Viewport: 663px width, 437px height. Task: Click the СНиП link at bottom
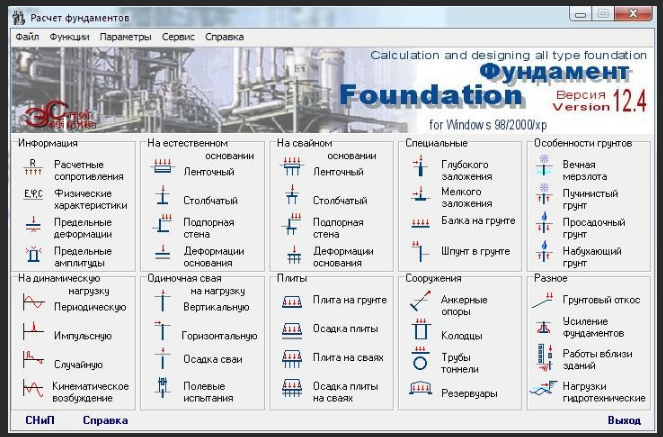[x=40, y=420]
